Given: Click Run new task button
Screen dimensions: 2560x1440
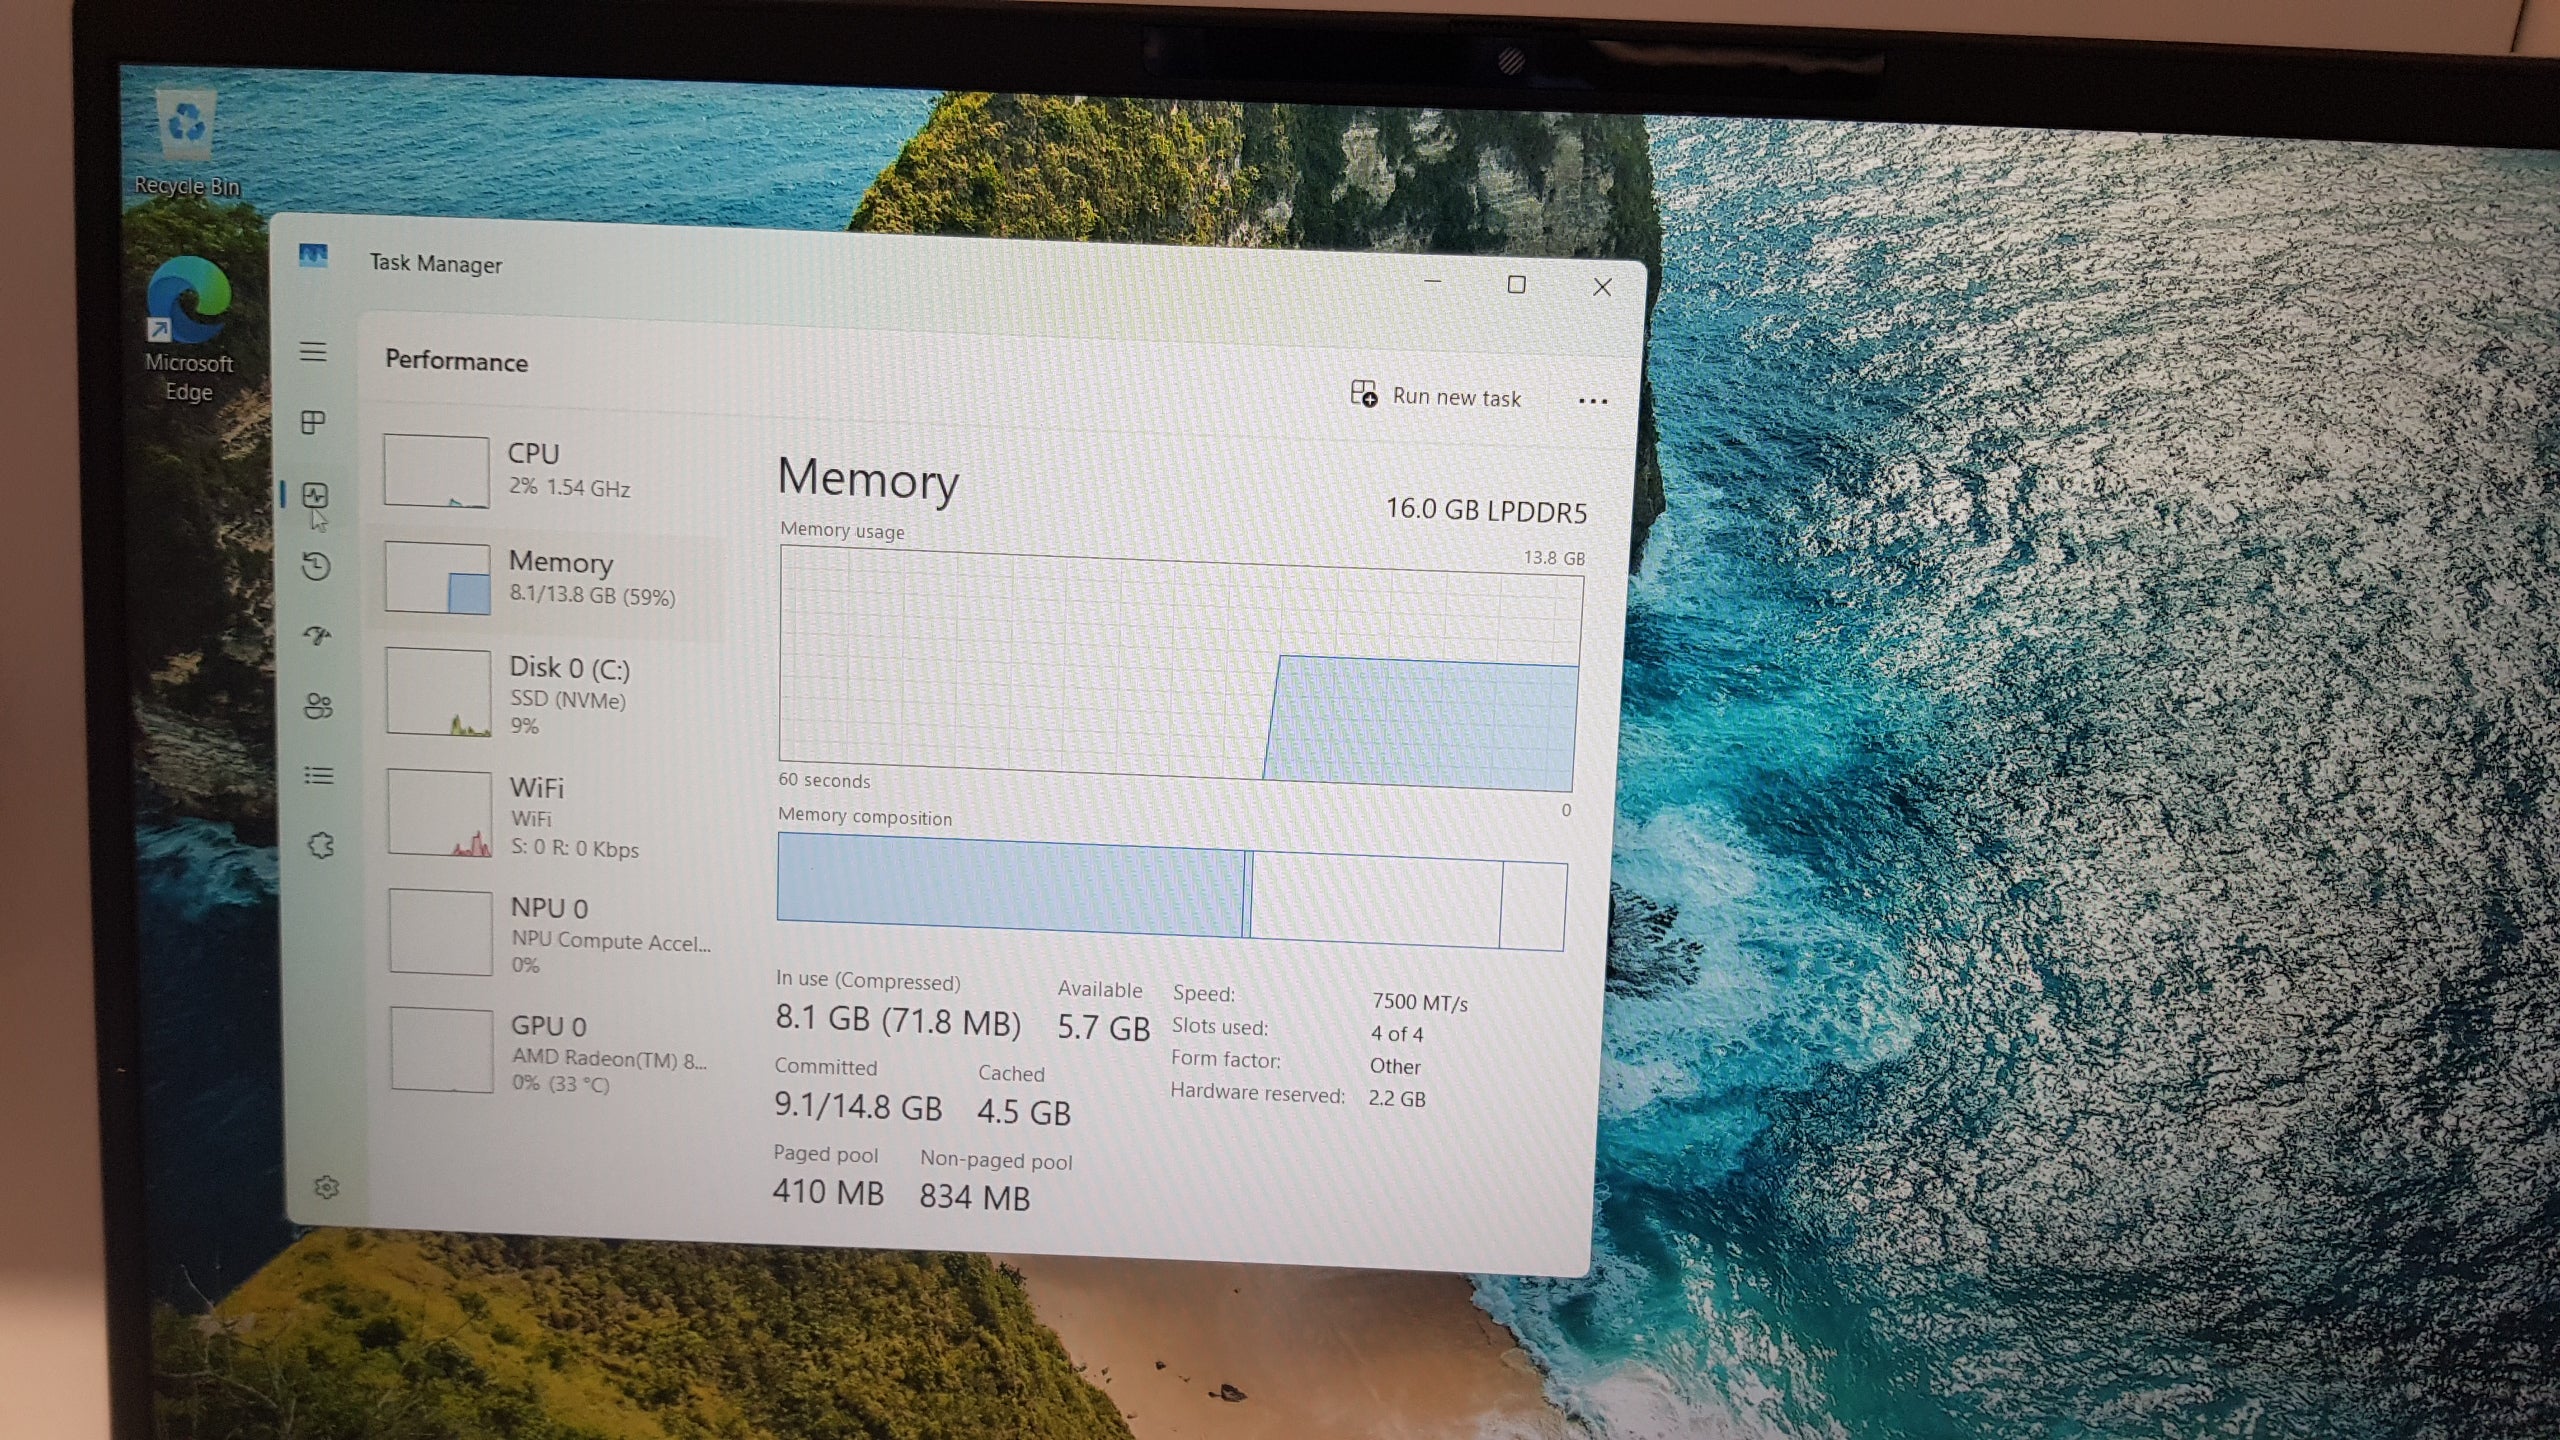Looking at the screenshot, I should (x=1435, y=396).
